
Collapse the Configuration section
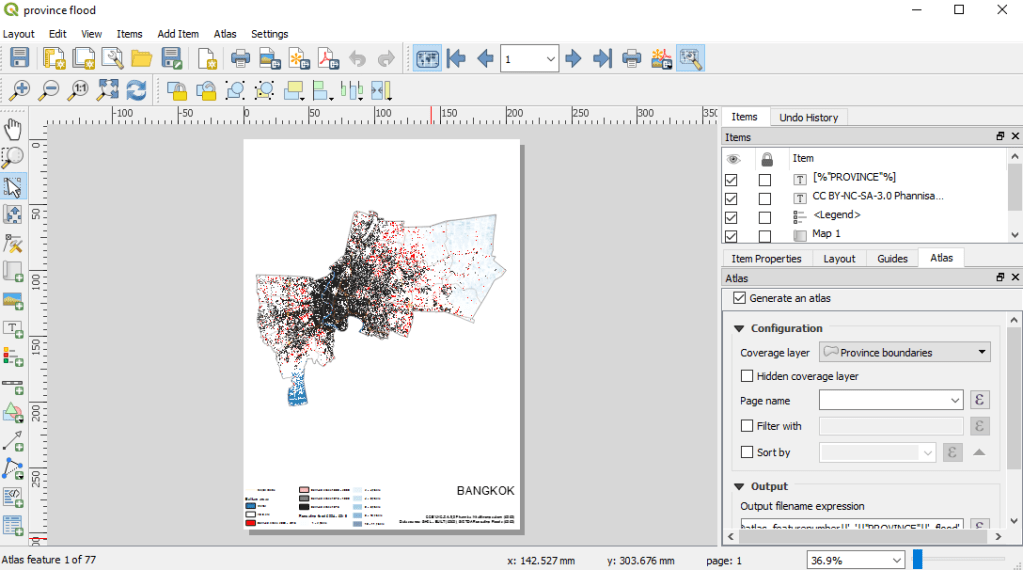[740, 328]
